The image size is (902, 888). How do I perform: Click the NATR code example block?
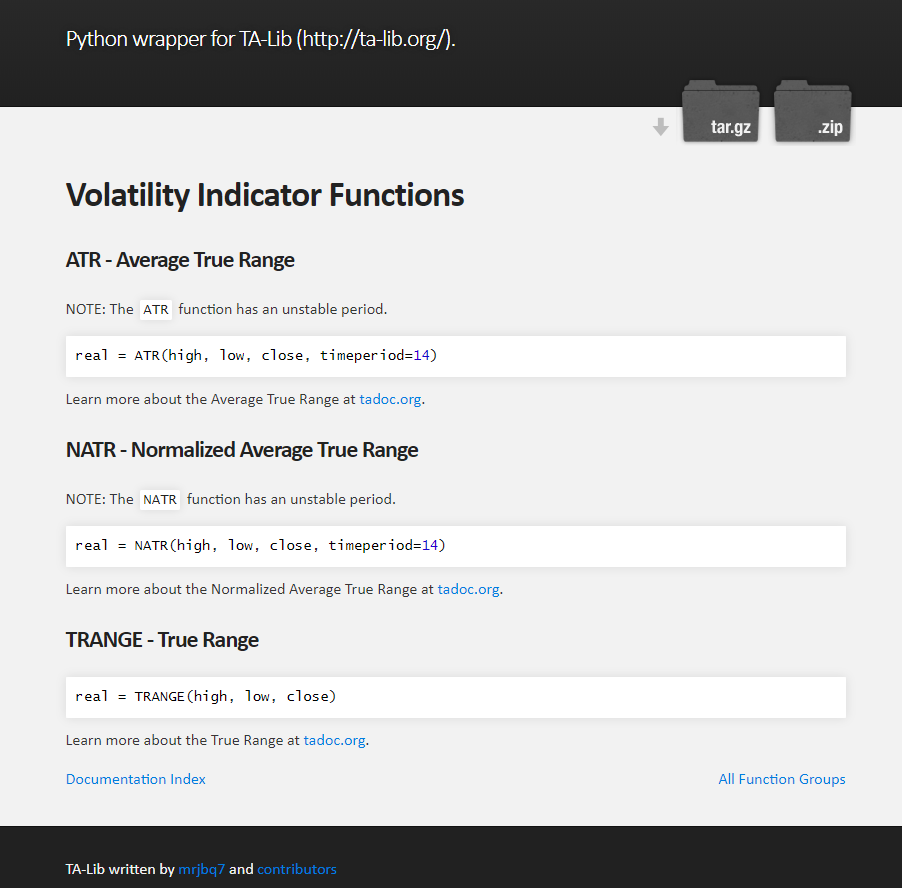[x=456, y=546]
